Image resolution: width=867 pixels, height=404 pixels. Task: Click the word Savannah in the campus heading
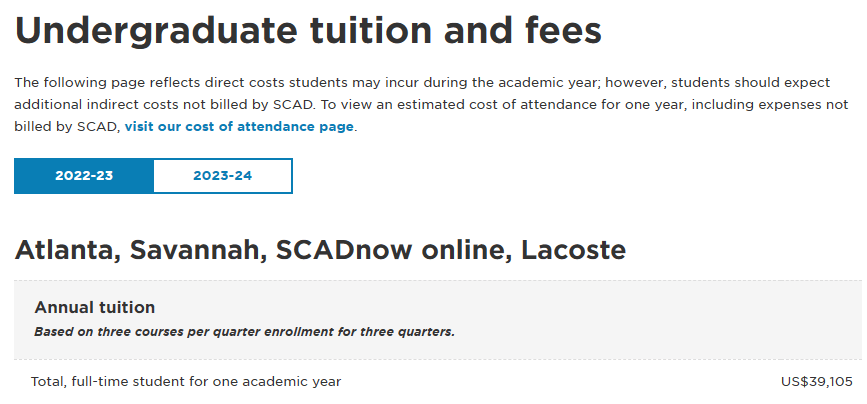point(198,250)
